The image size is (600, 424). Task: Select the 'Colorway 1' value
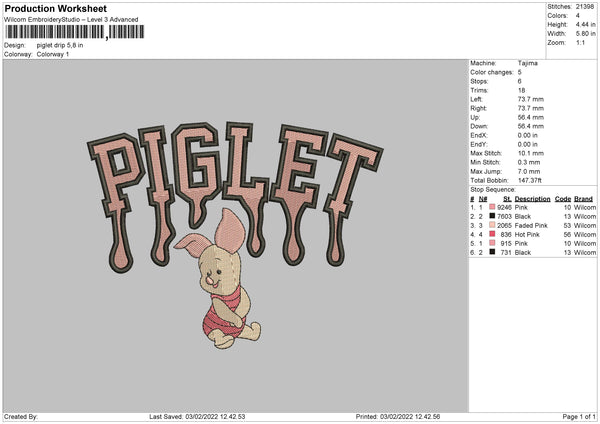[x=53, y=54]
